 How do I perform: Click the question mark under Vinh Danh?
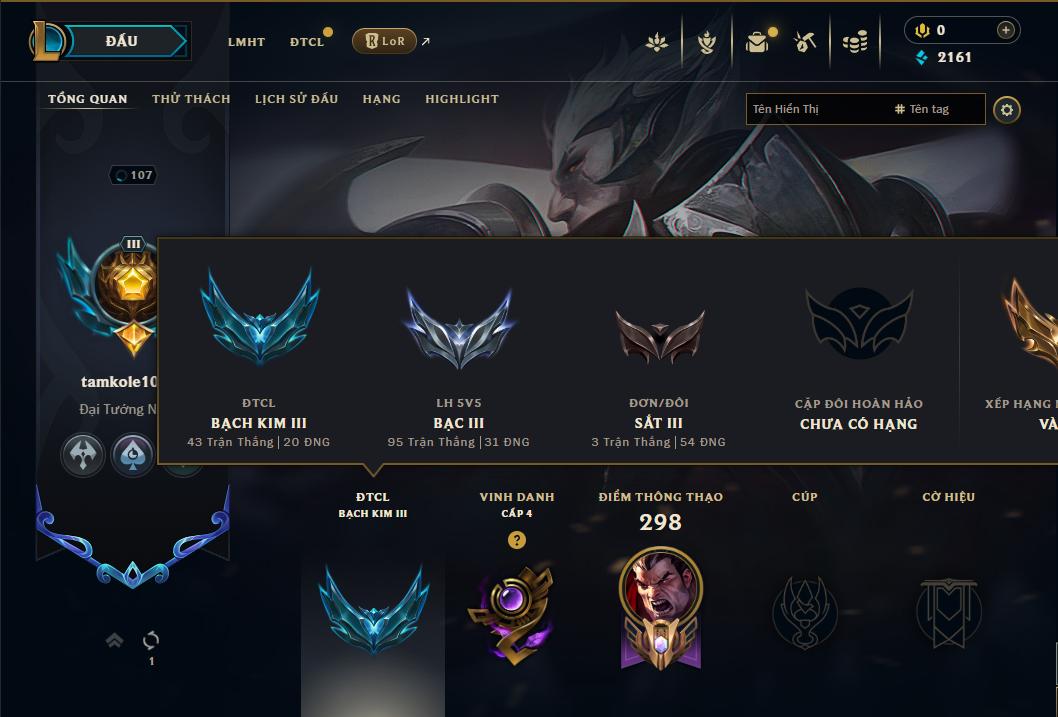point(516,540)
